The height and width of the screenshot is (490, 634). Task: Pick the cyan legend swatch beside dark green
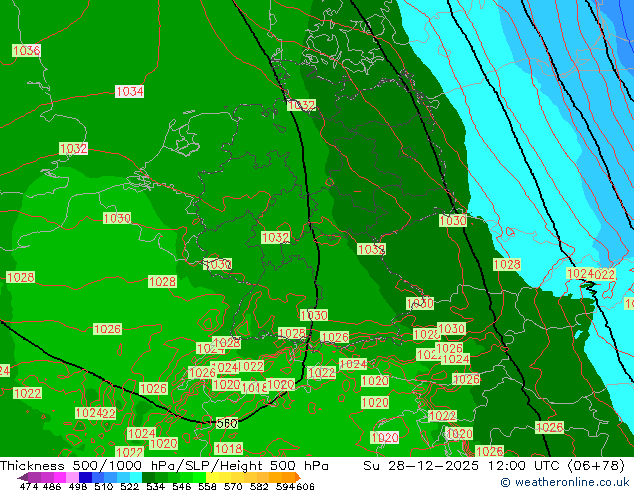[x=136, y=477]
